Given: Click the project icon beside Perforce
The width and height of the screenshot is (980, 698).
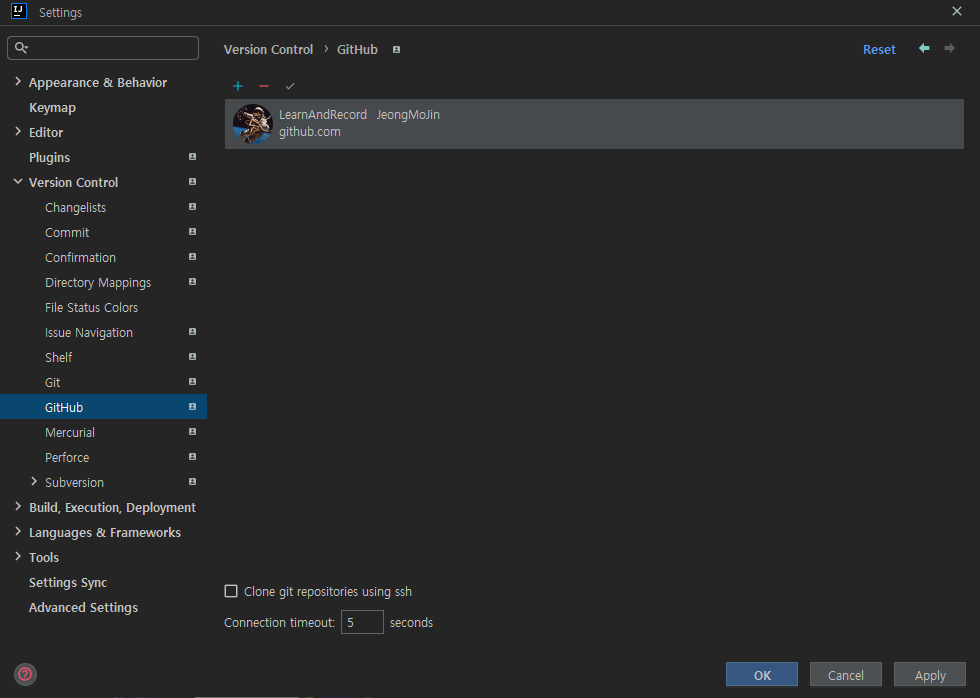Looking at the screenshot, I should 192,457.
